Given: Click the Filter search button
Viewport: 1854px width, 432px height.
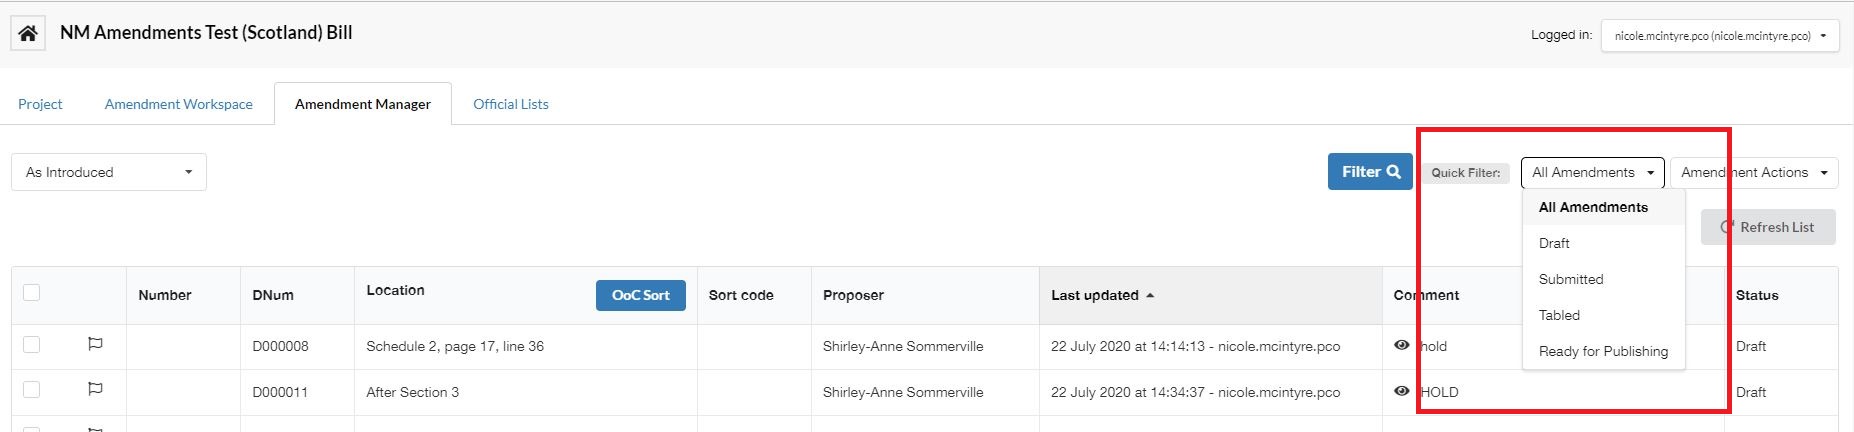Looking at the screenshot, I should (1370, 172).
